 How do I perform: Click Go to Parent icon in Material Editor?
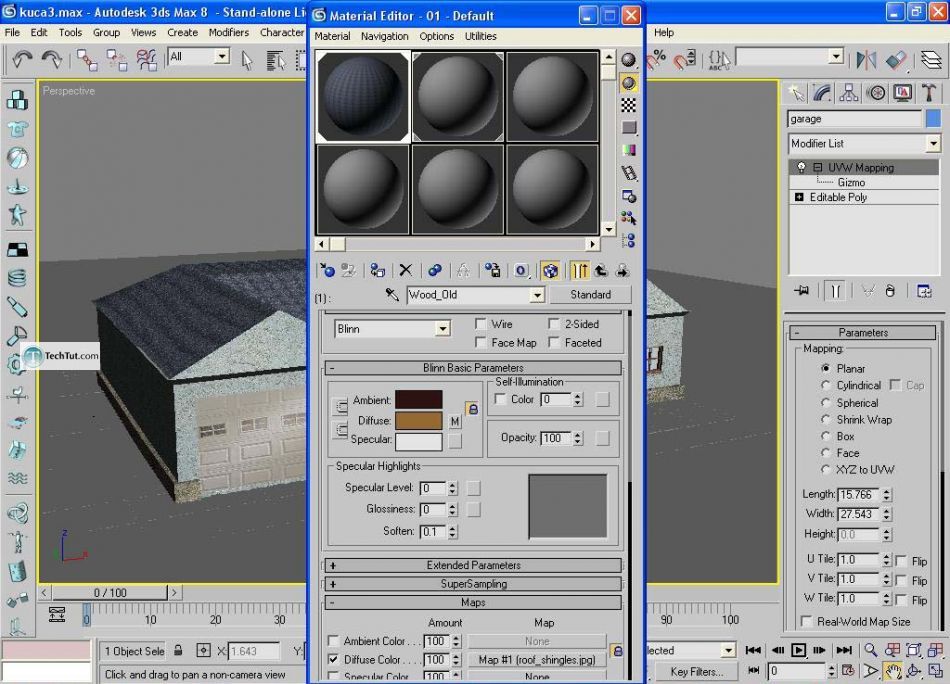601,270
